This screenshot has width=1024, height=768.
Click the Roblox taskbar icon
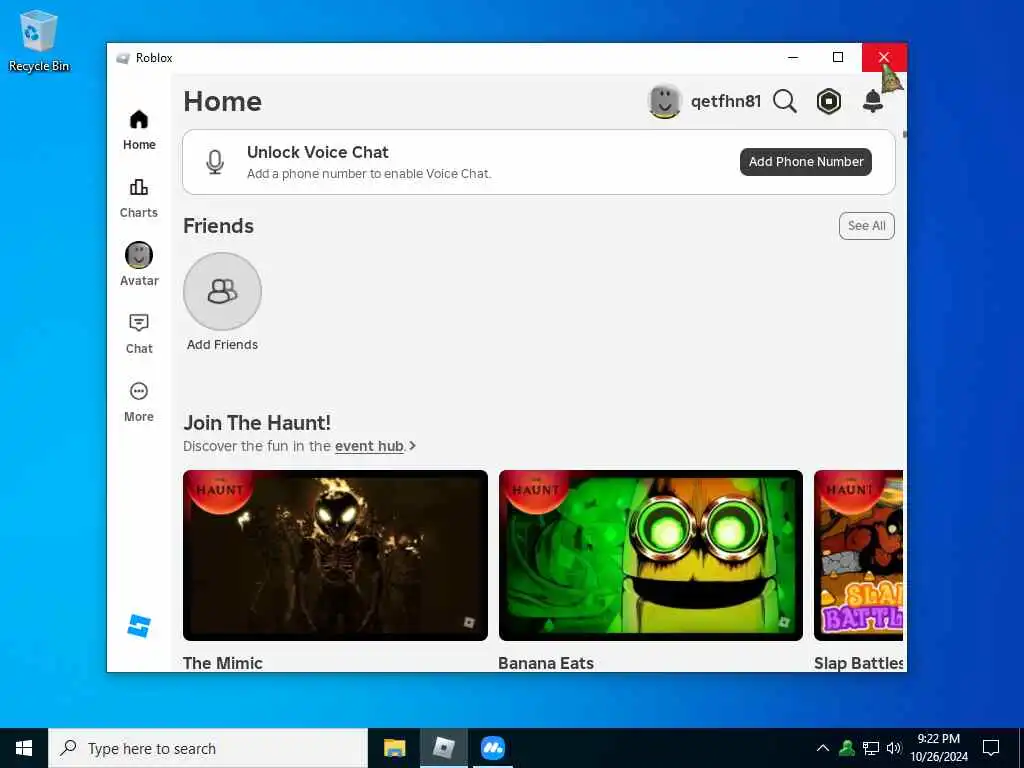coord(443,748)
